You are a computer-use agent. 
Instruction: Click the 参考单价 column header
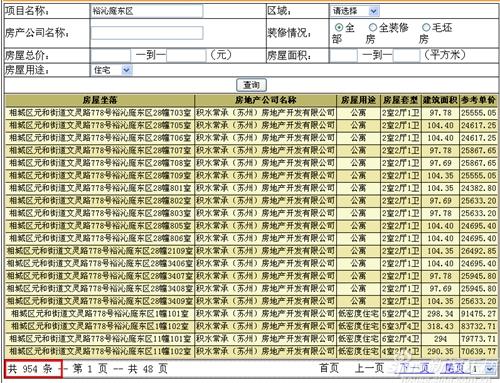pos(478,100)
